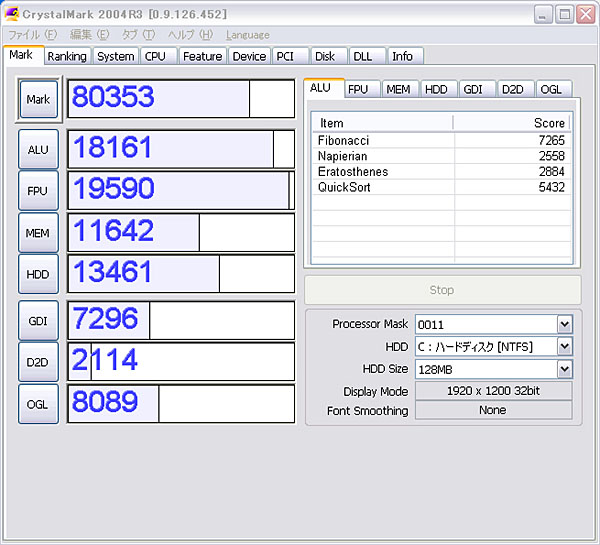Switch to the Feature tab
The width and height of the screenshot is (600, 545).
203,56
